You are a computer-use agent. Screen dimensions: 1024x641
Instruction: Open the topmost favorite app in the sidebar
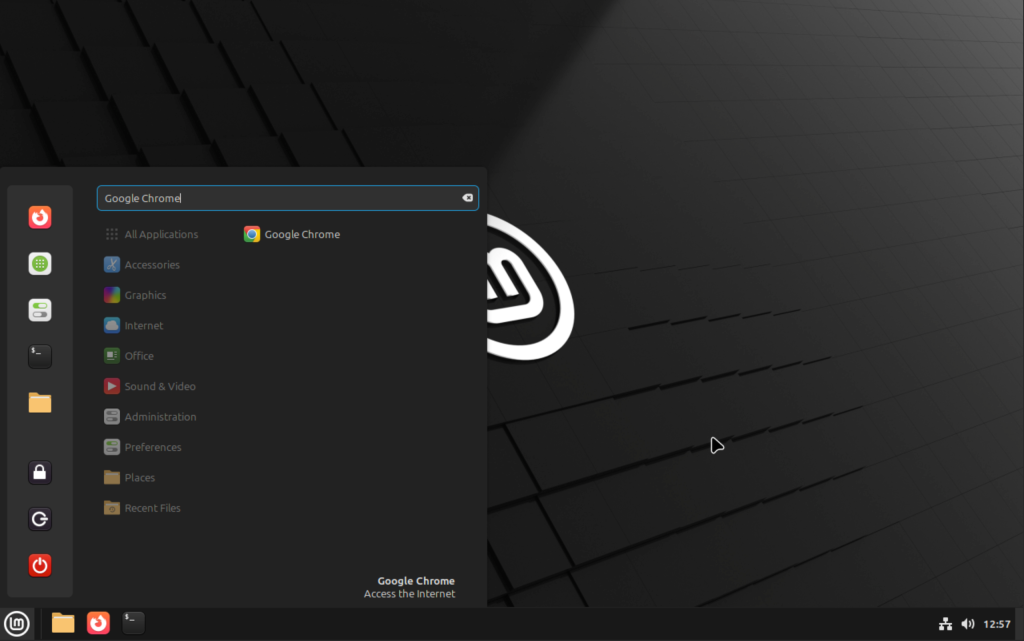click(39, 217)
